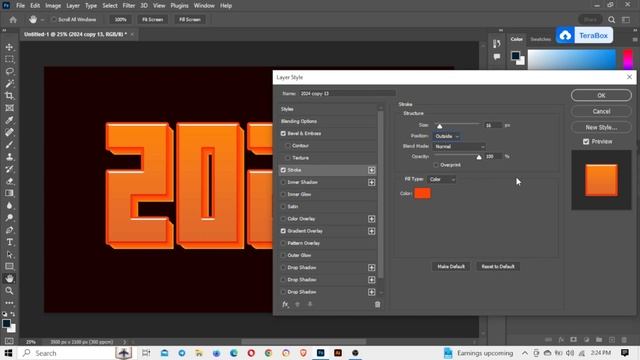Toggle Gradient Overlay checkbox
The image size is (640, 360).
(283, 231)
